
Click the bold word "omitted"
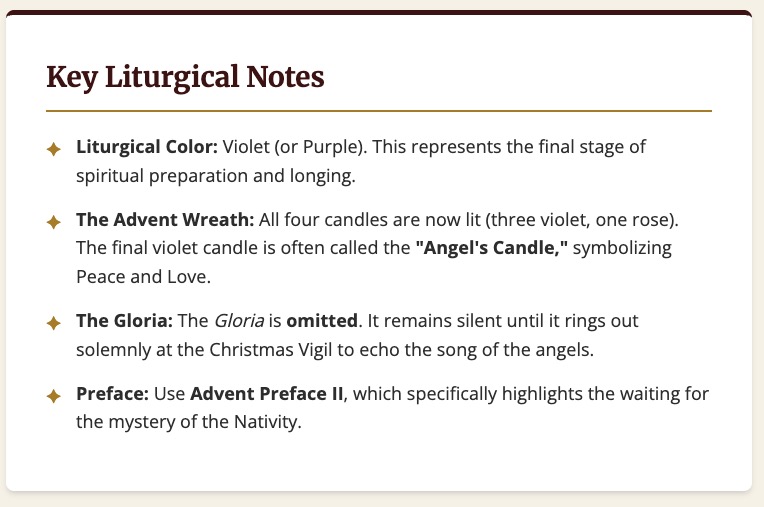(x=322, y=322)
